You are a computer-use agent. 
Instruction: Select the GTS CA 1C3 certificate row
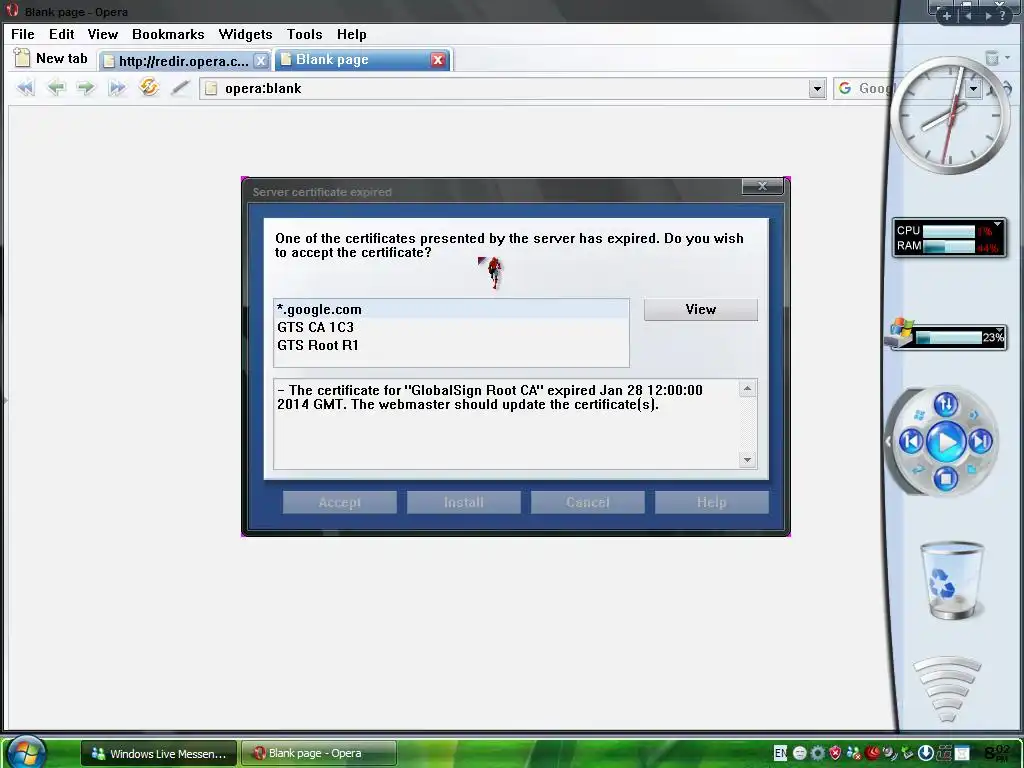(451, 327)
